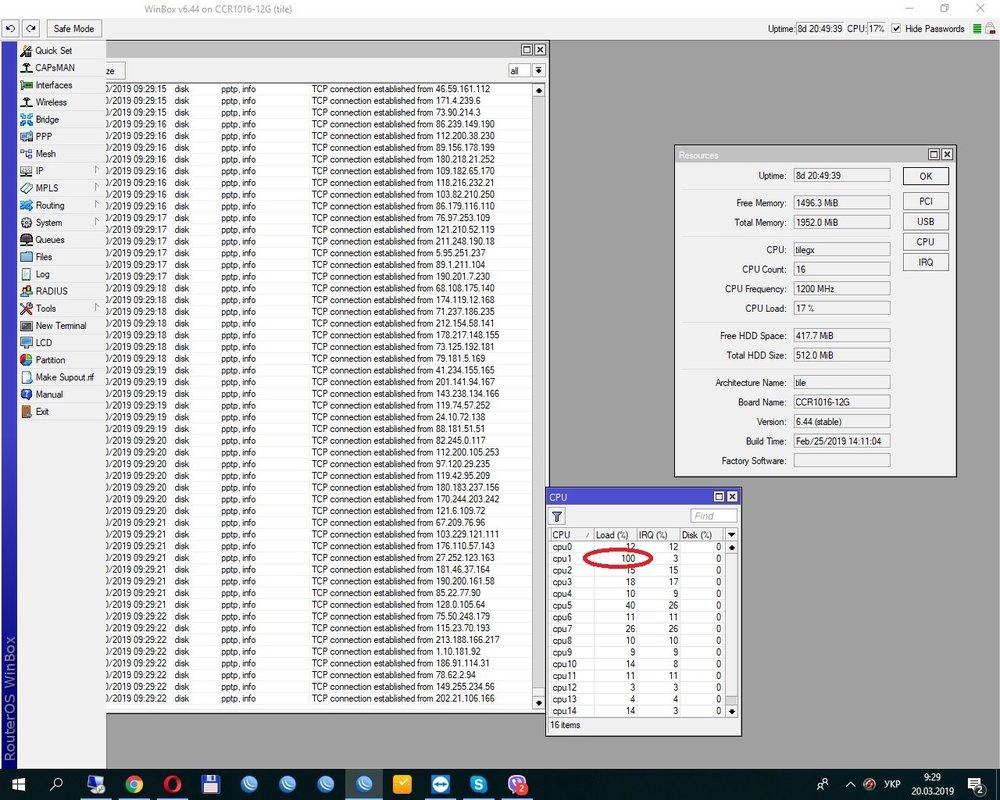This screenshot has height=800, width=1000.
Task: Click the IRQ button in Resources window
Action: point(925,261)
